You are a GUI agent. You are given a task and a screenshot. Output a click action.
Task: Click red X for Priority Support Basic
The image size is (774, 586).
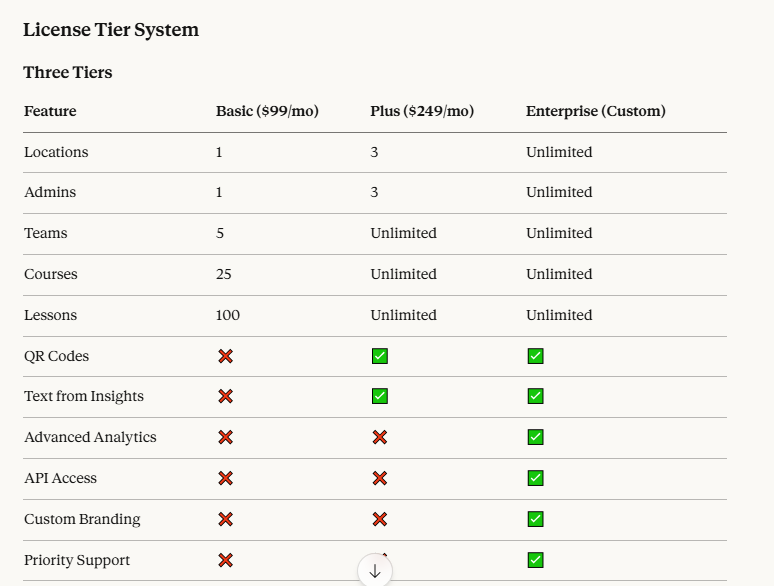click(x=226, y=560)
